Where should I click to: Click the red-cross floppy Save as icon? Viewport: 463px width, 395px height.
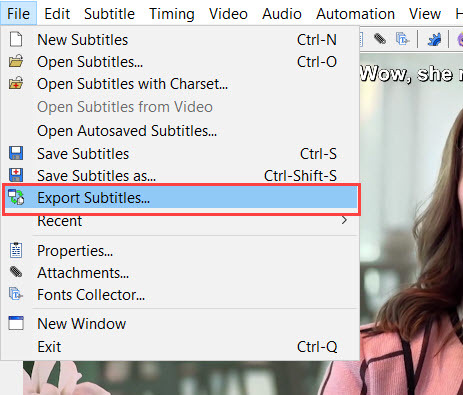click(16, 175)
